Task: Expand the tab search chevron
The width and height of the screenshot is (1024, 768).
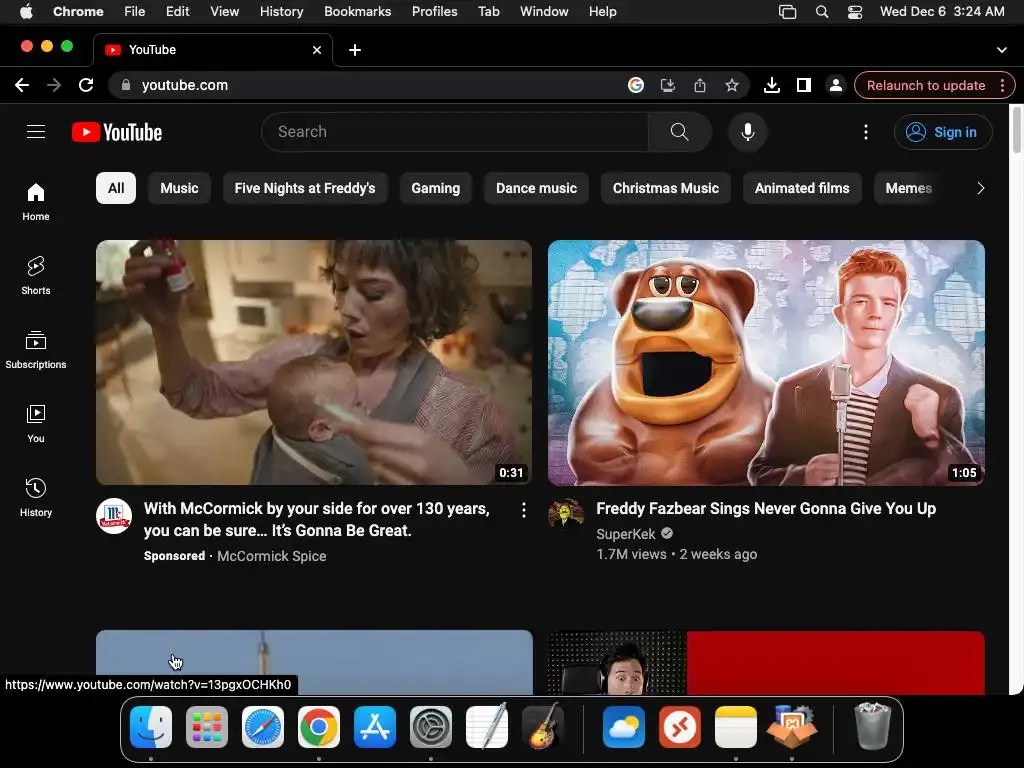Action: (x=1002, y=50)
